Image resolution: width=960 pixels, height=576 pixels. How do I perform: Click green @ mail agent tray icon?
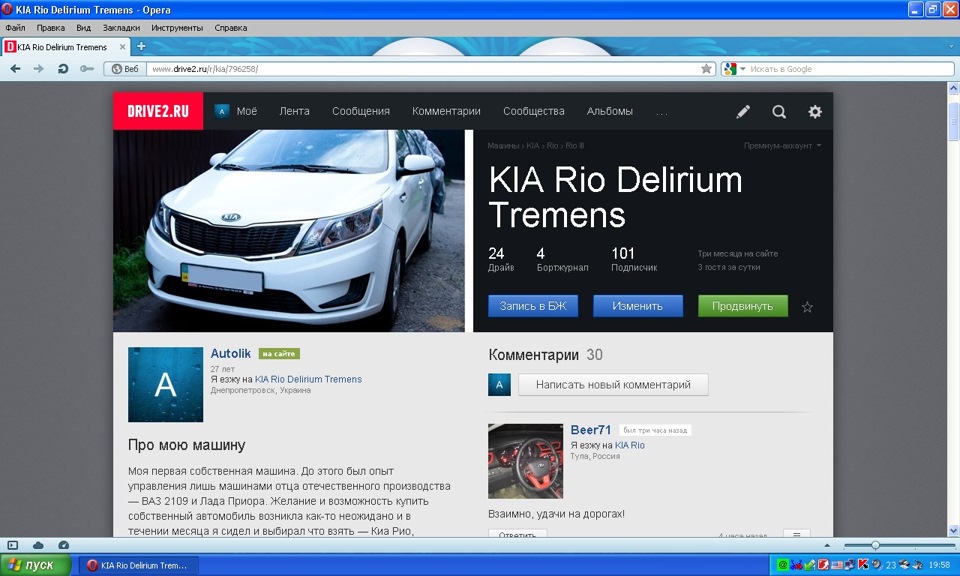click(782, 564)
